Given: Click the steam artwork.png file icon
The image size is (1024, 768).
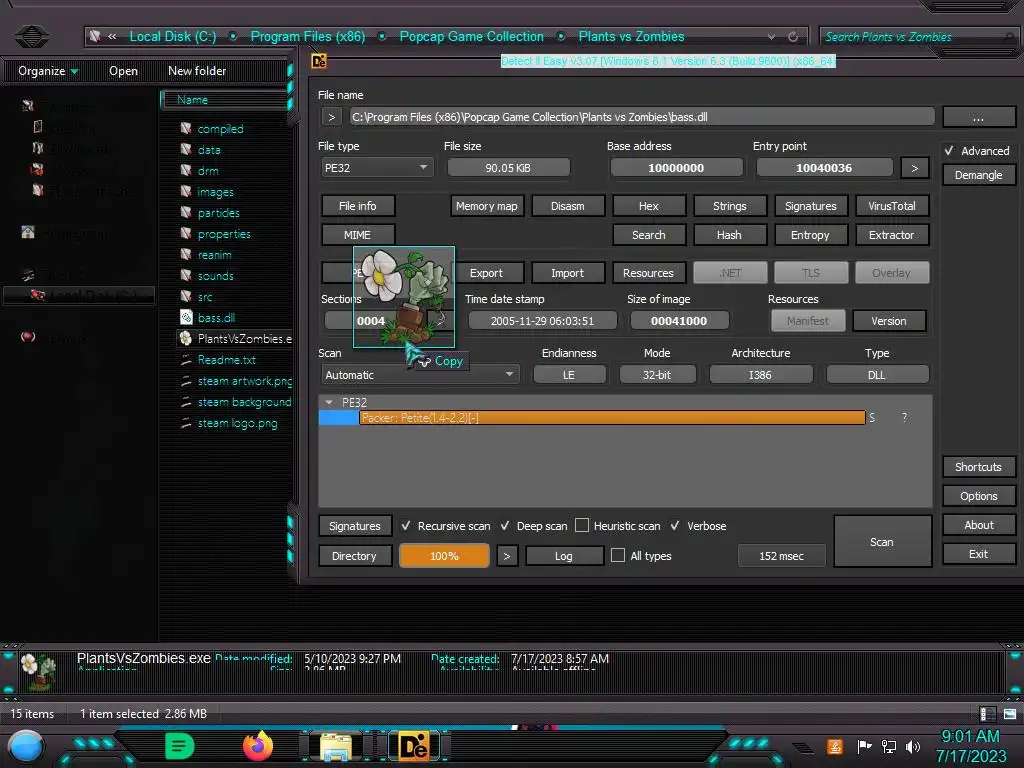Looking at the screenshot, I should point(186,381).
